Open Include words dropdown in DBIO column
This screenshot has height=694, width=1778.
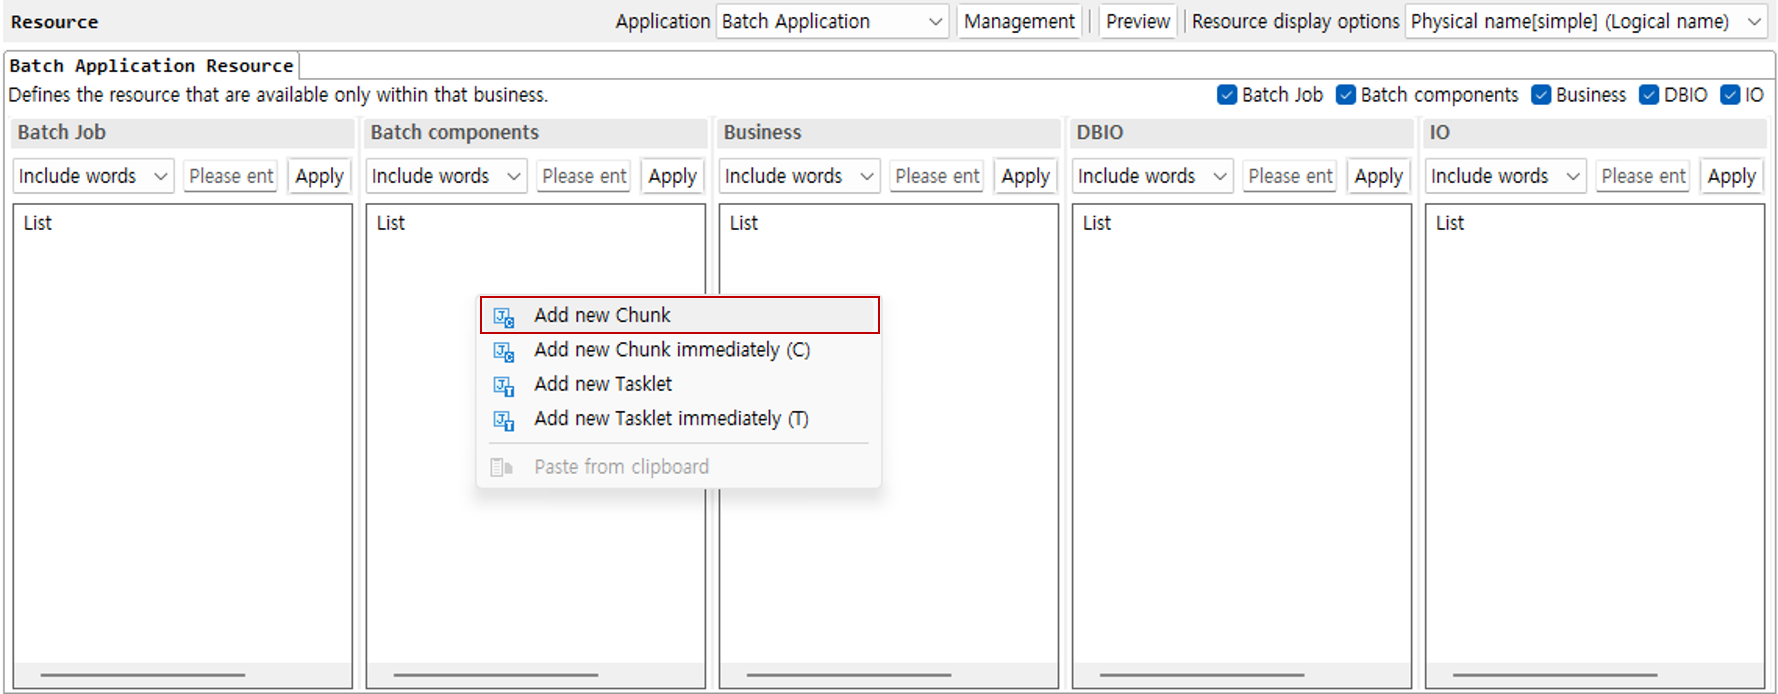tap(1152, 176)
